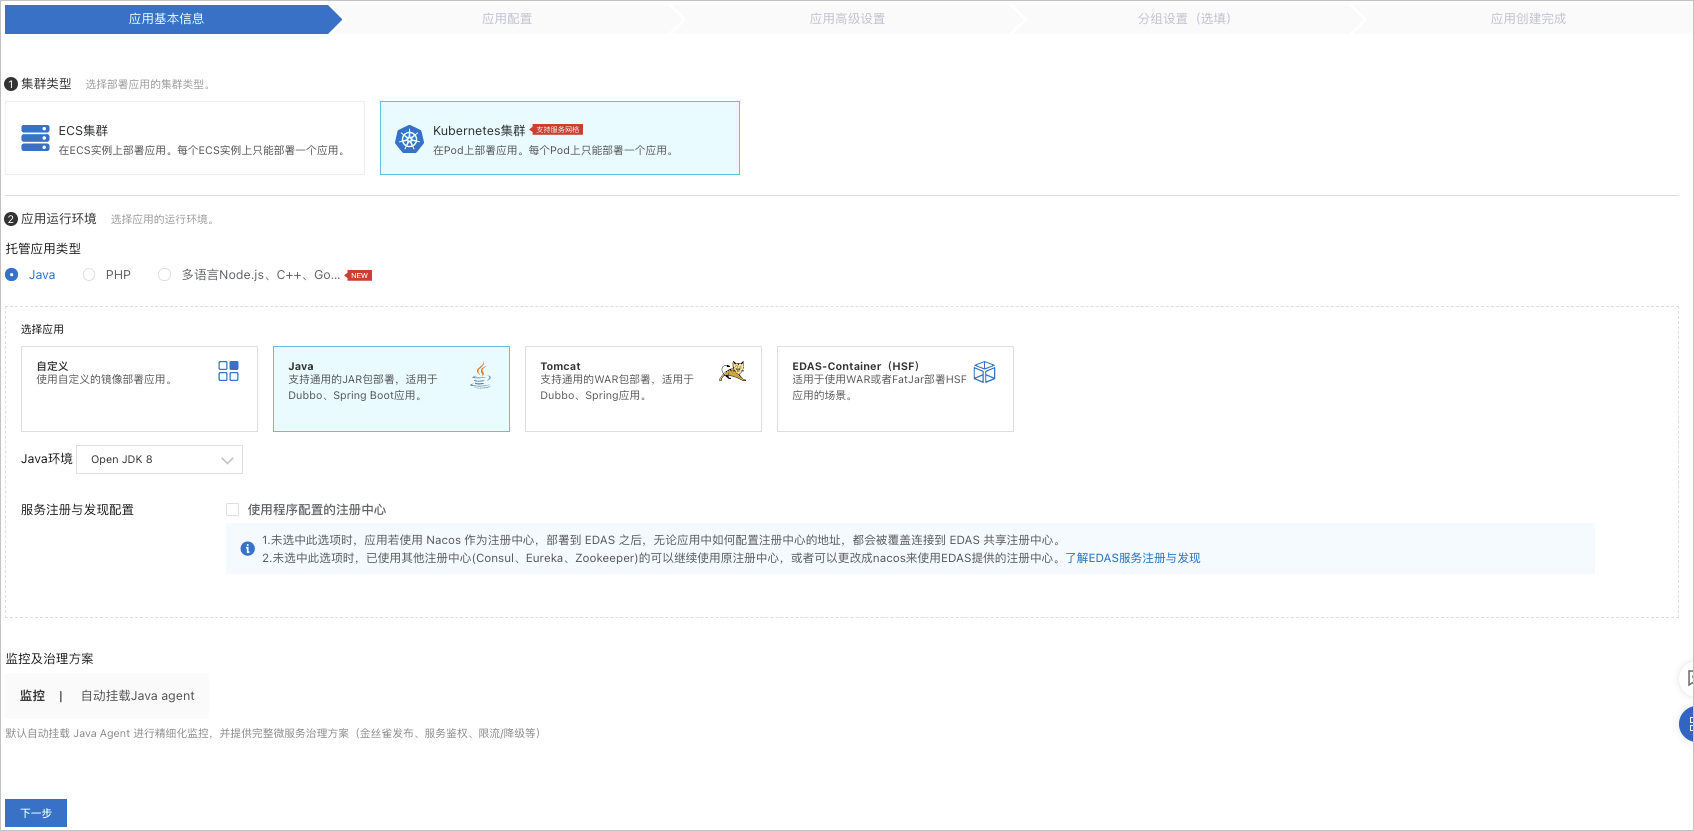Select the 自定义 custom image application card
Screen dimensions: 1694x831
[x=139, y=389]
